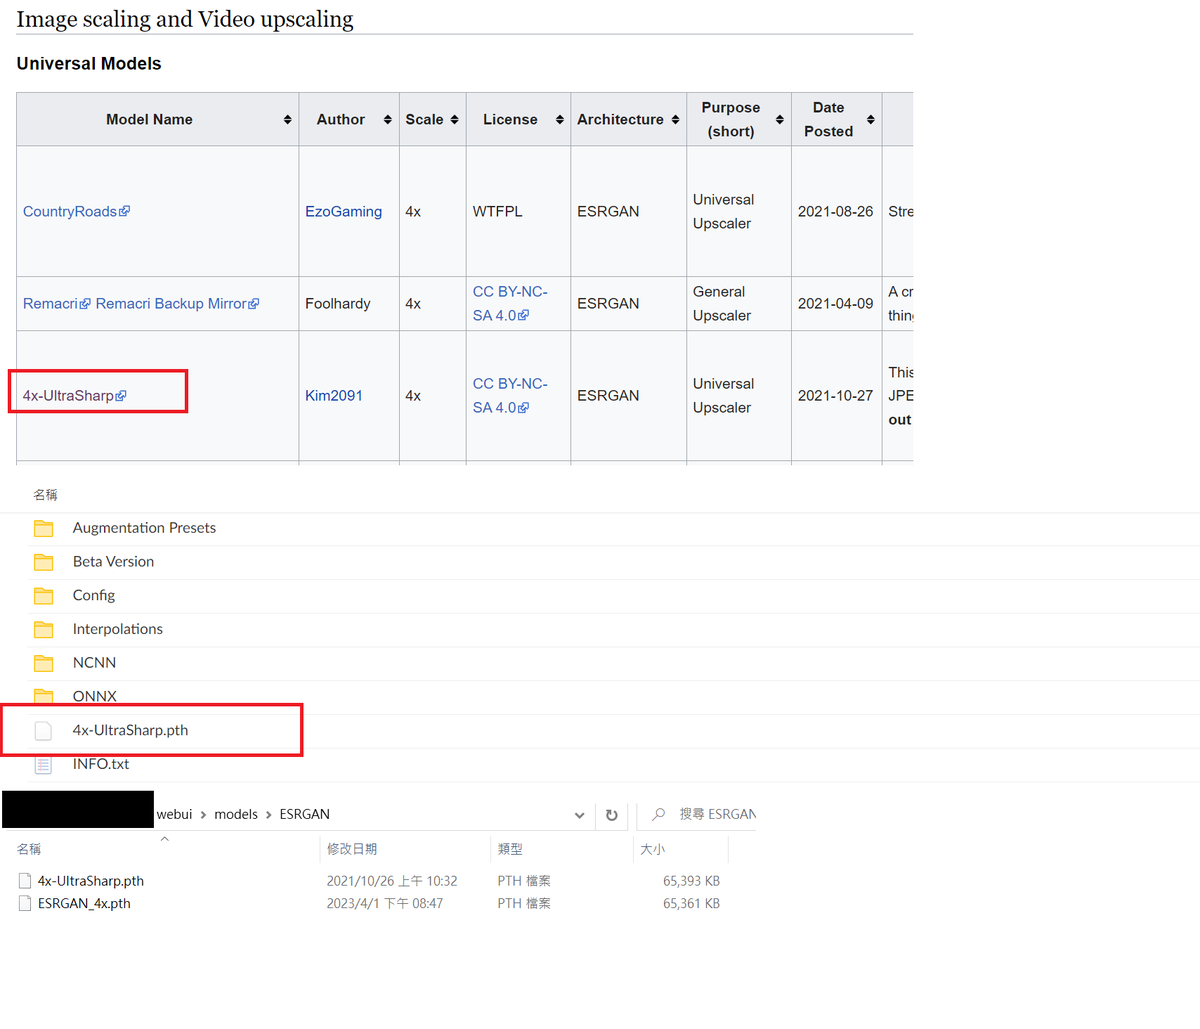Screen dimensions: 1200x1029
Task: Click the WTFPL license cell
Action: [498, 211]
